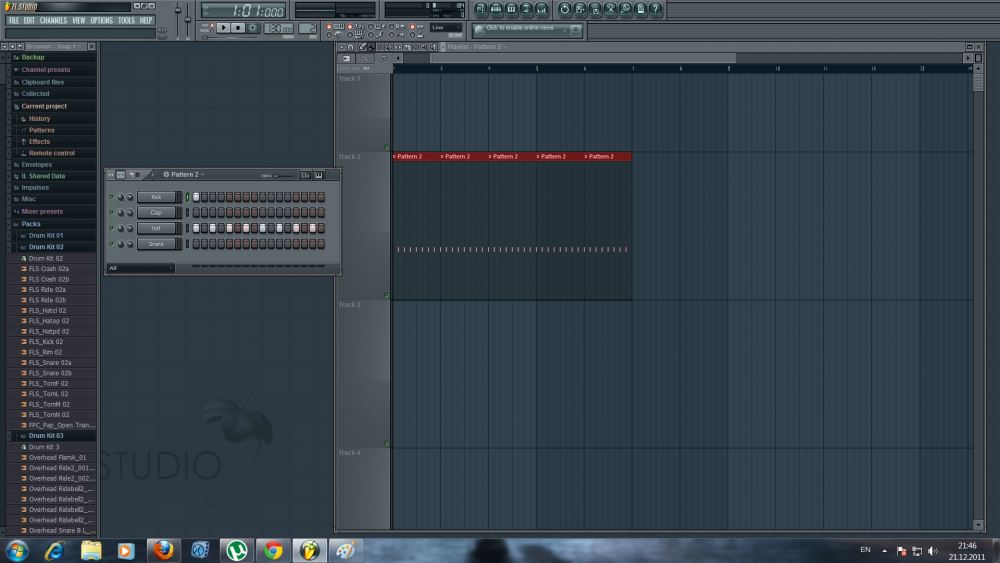Image resolution: width=1000 pixels, height=563 pixels.
Task: Open the step sequencer keyboard editor icon
Action: [x=318, y=175]
